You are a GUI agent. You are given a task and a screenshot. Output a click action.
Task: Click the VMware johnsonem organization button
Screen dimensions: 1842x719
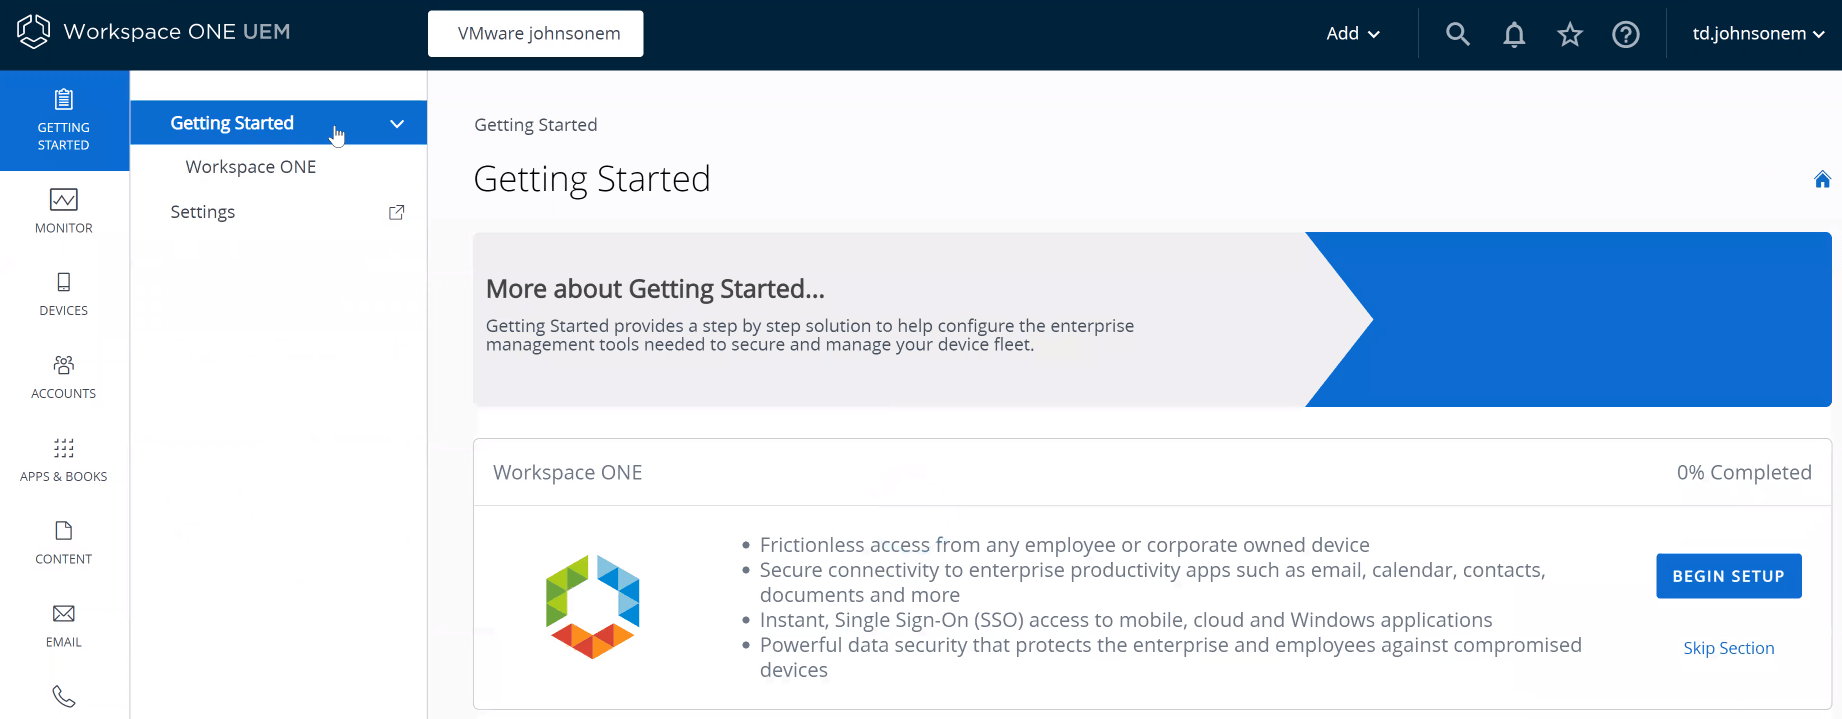coord(536,34)
